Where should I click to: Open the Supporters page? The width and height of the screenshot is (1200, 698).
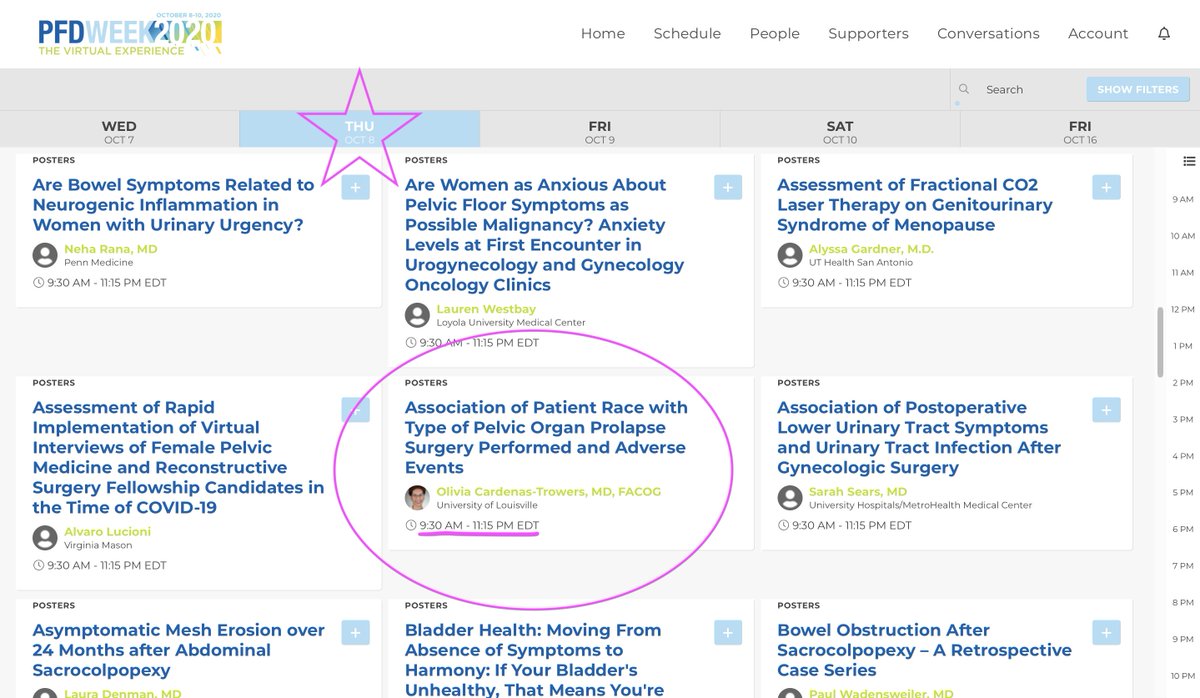(868, 33)
